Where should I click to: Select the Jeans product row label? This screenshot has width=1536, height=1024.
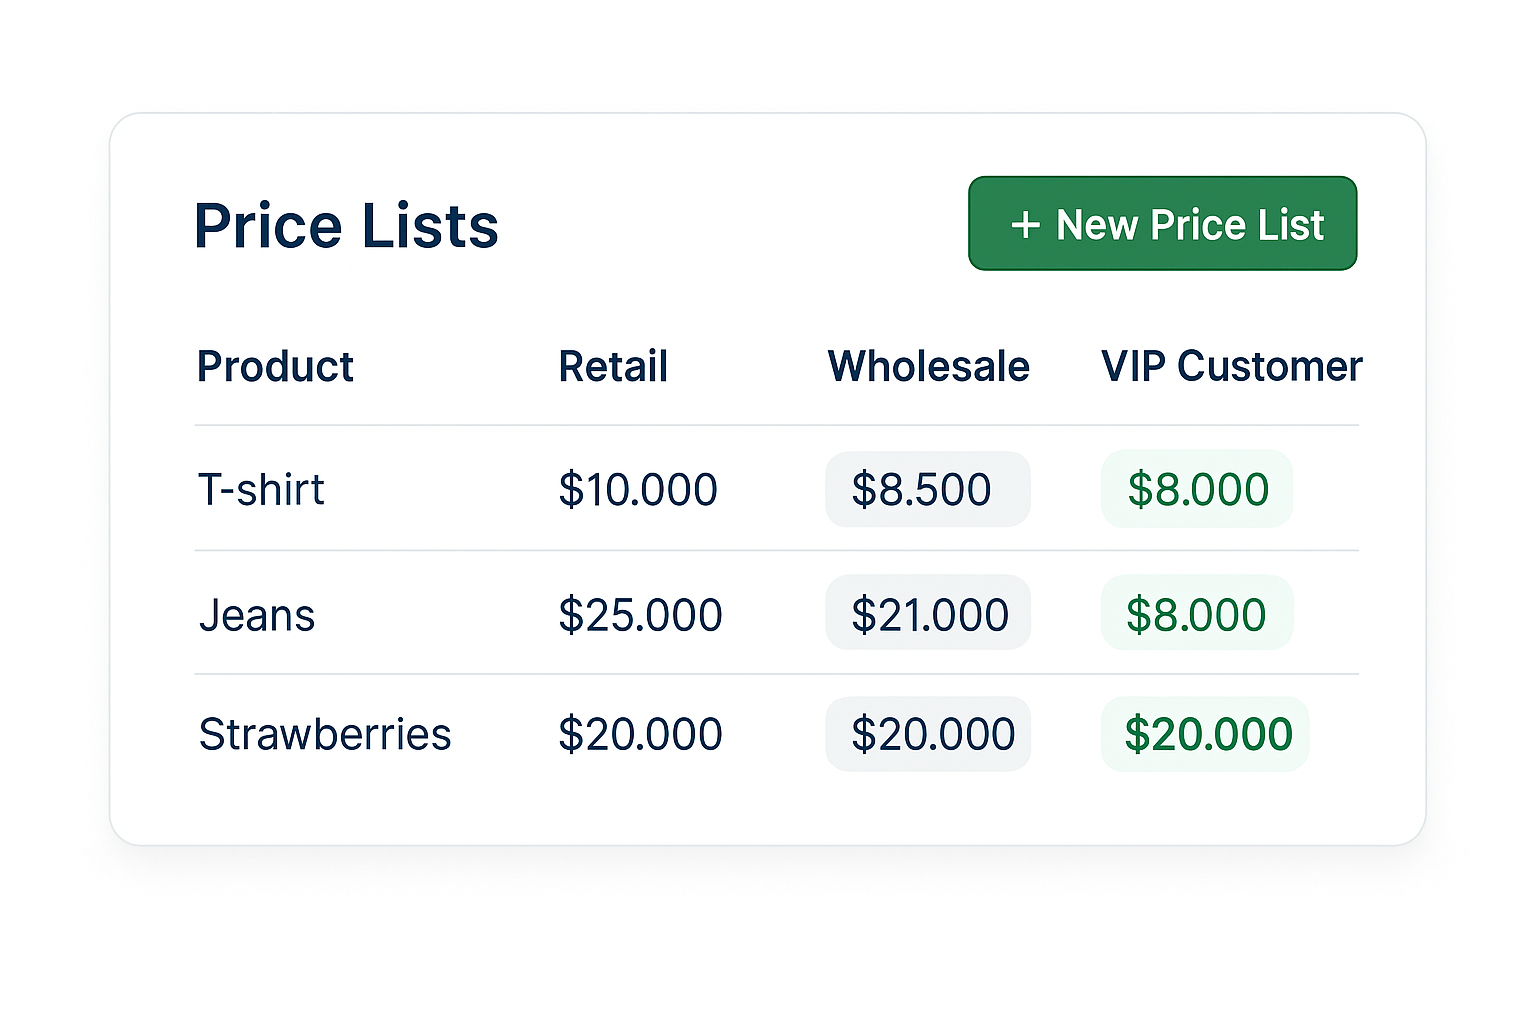coord(257,615)
